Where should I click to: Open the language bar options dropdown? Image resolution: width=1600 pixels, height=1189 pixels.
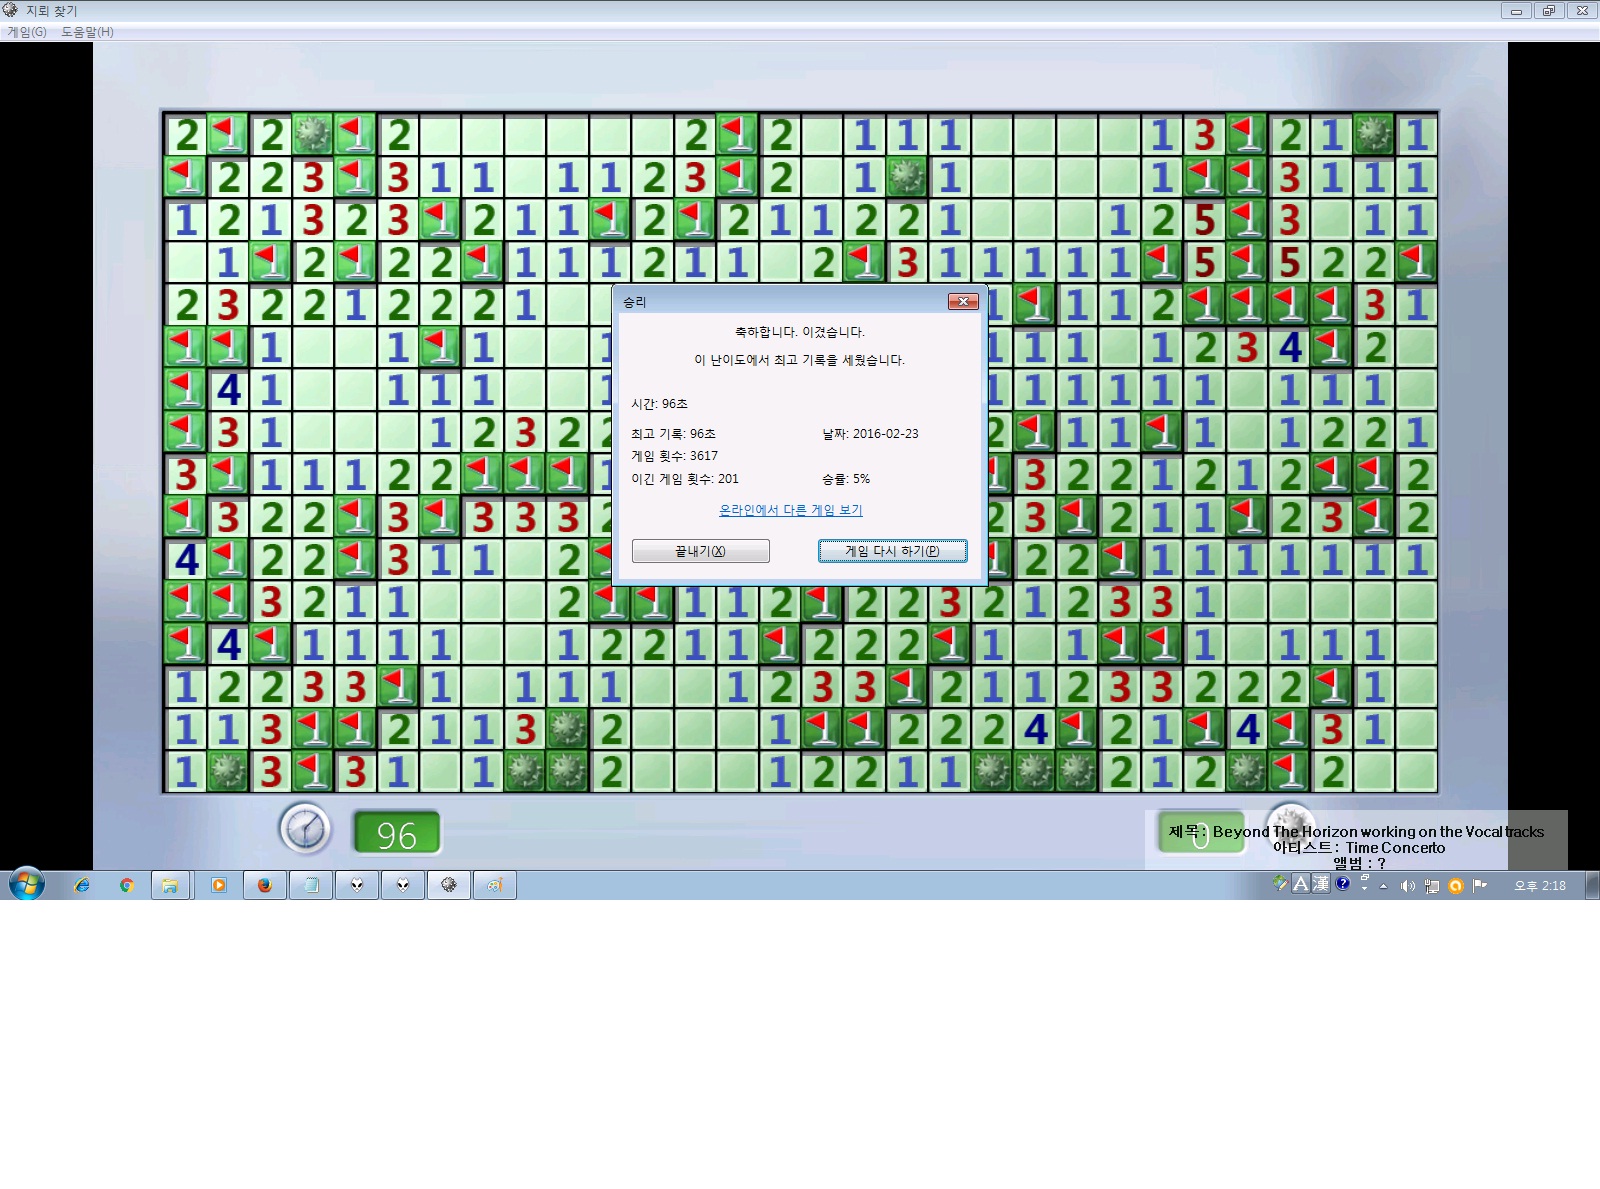tap(1365, 888)
